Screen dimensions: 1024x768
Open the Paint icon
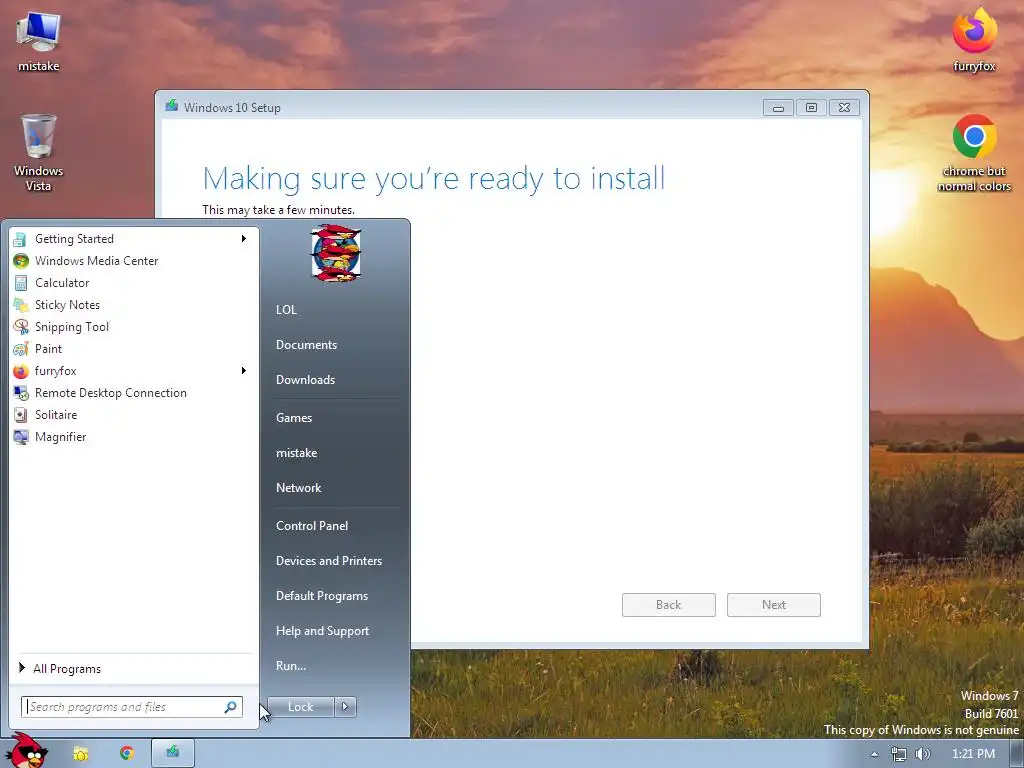coord(20,349)
